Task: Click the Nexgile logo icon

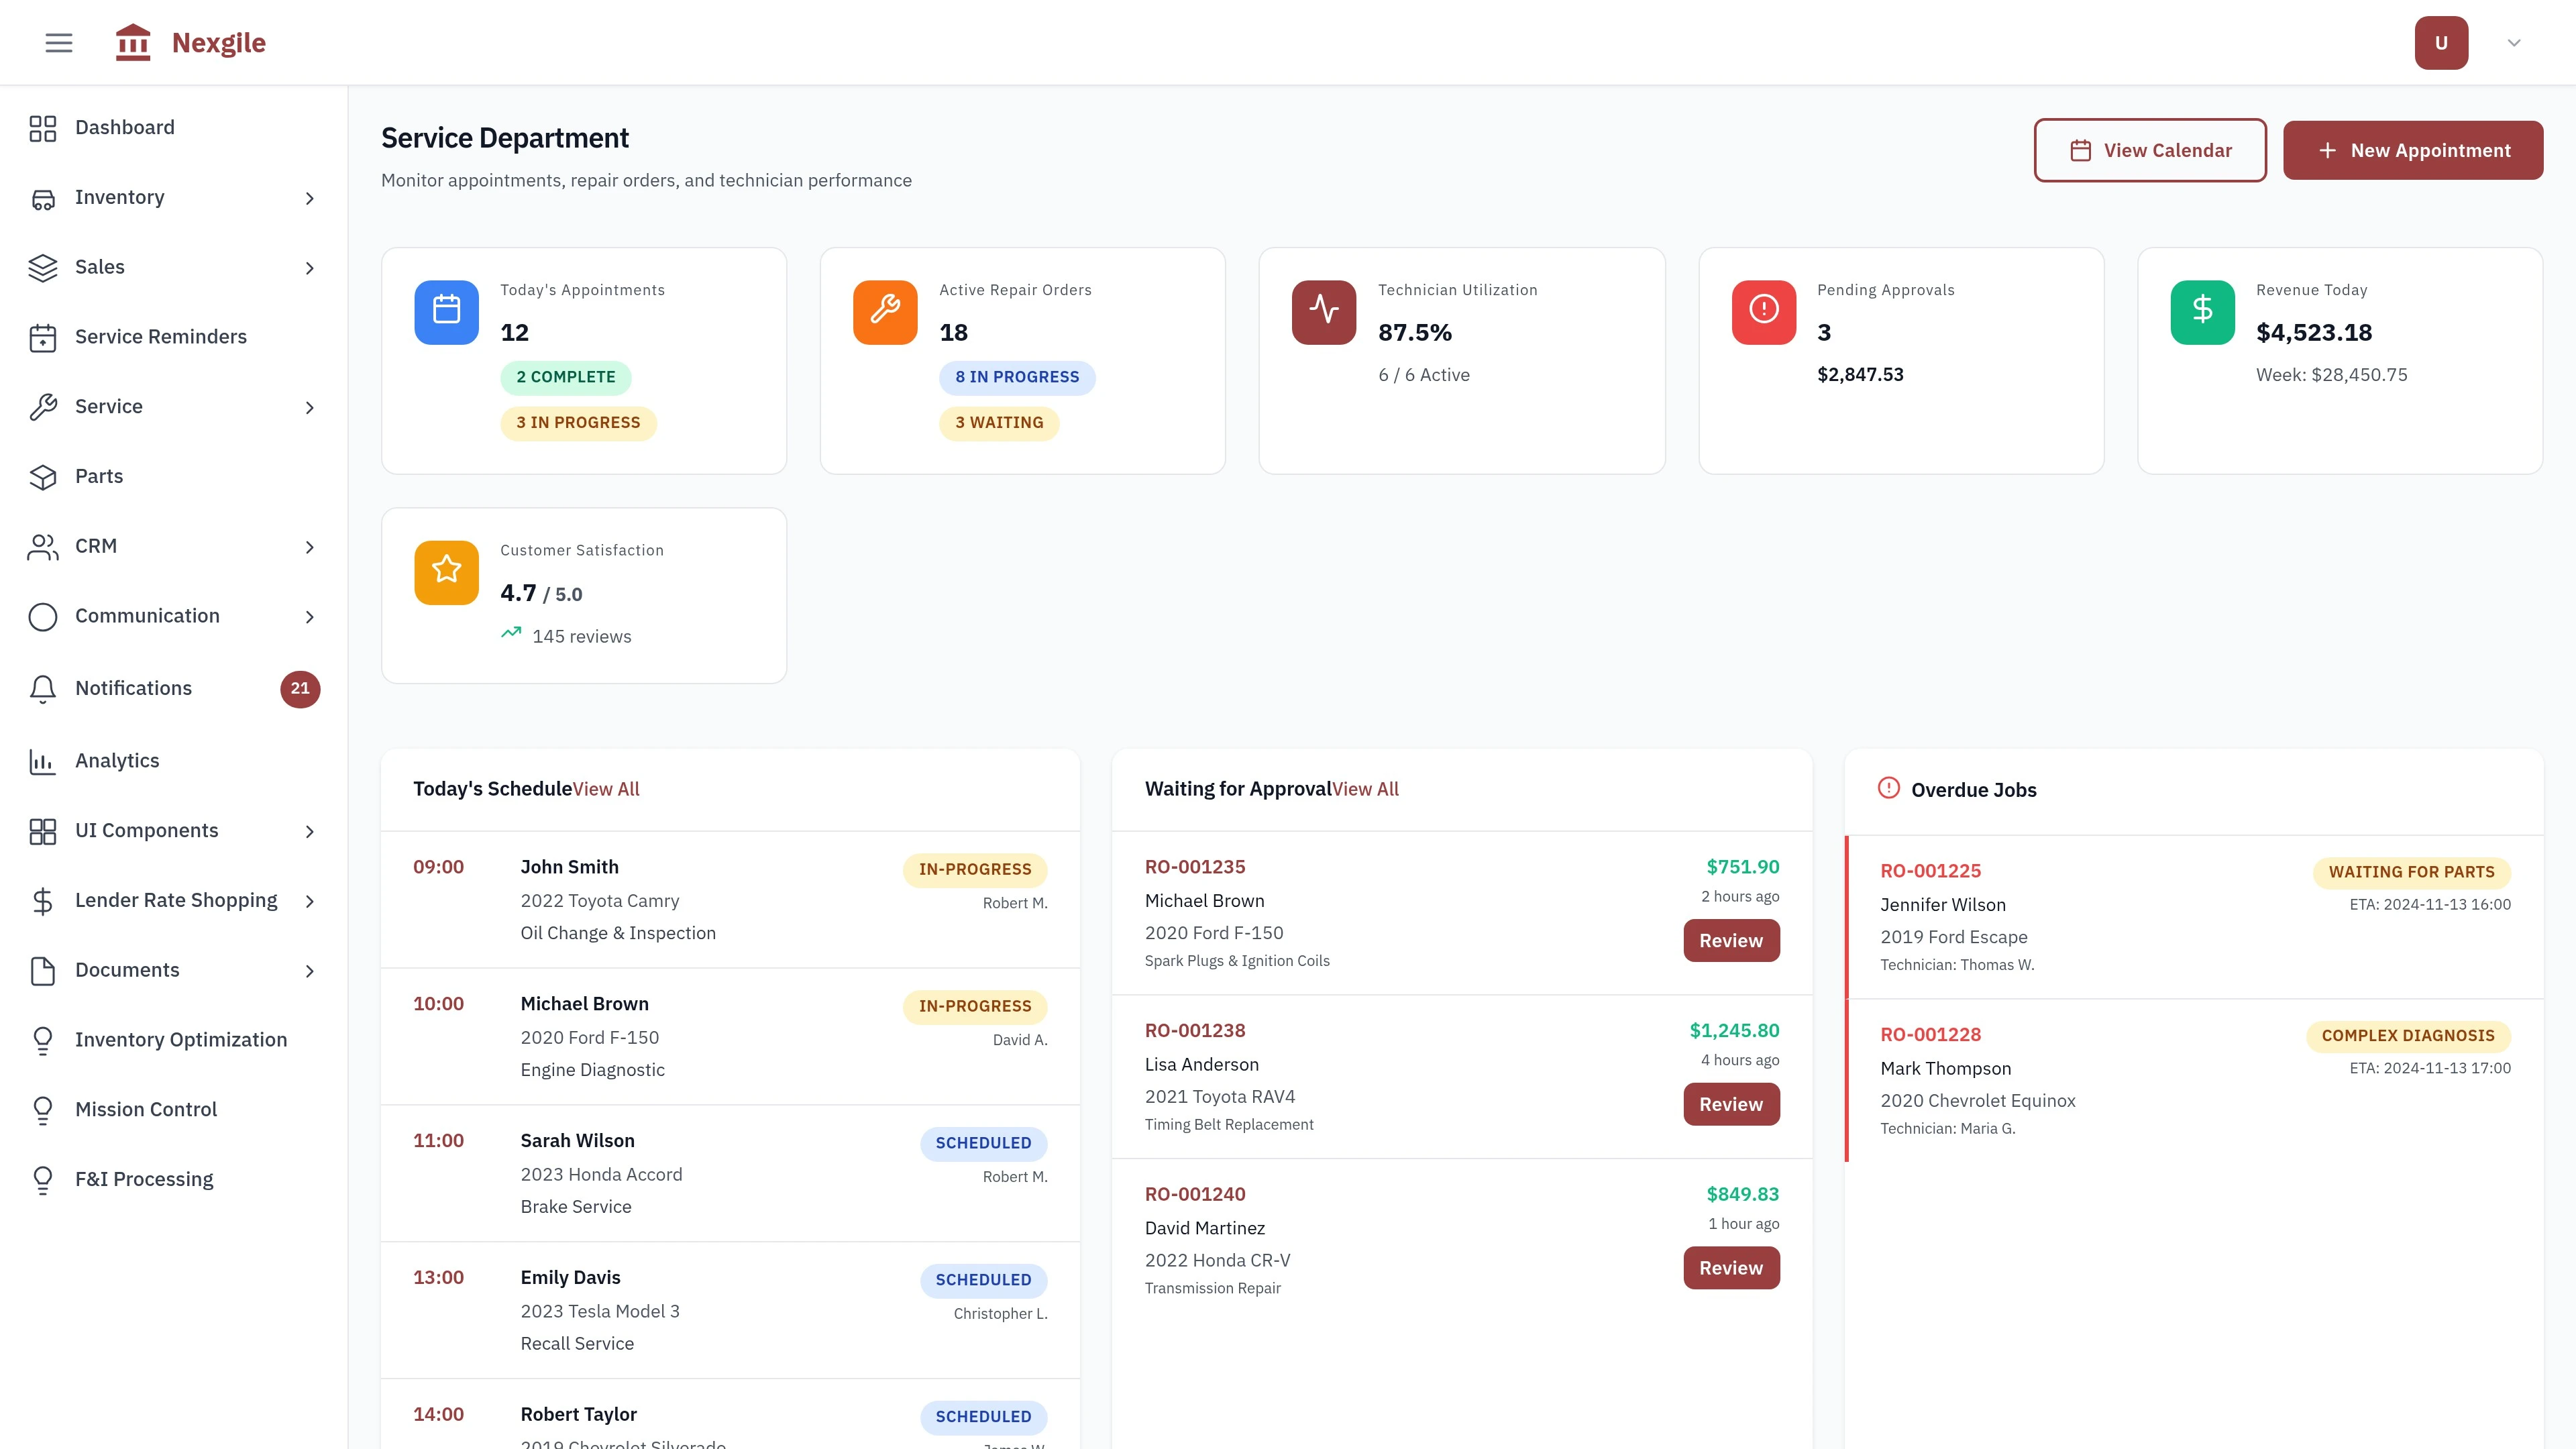Action: [133, 42]
